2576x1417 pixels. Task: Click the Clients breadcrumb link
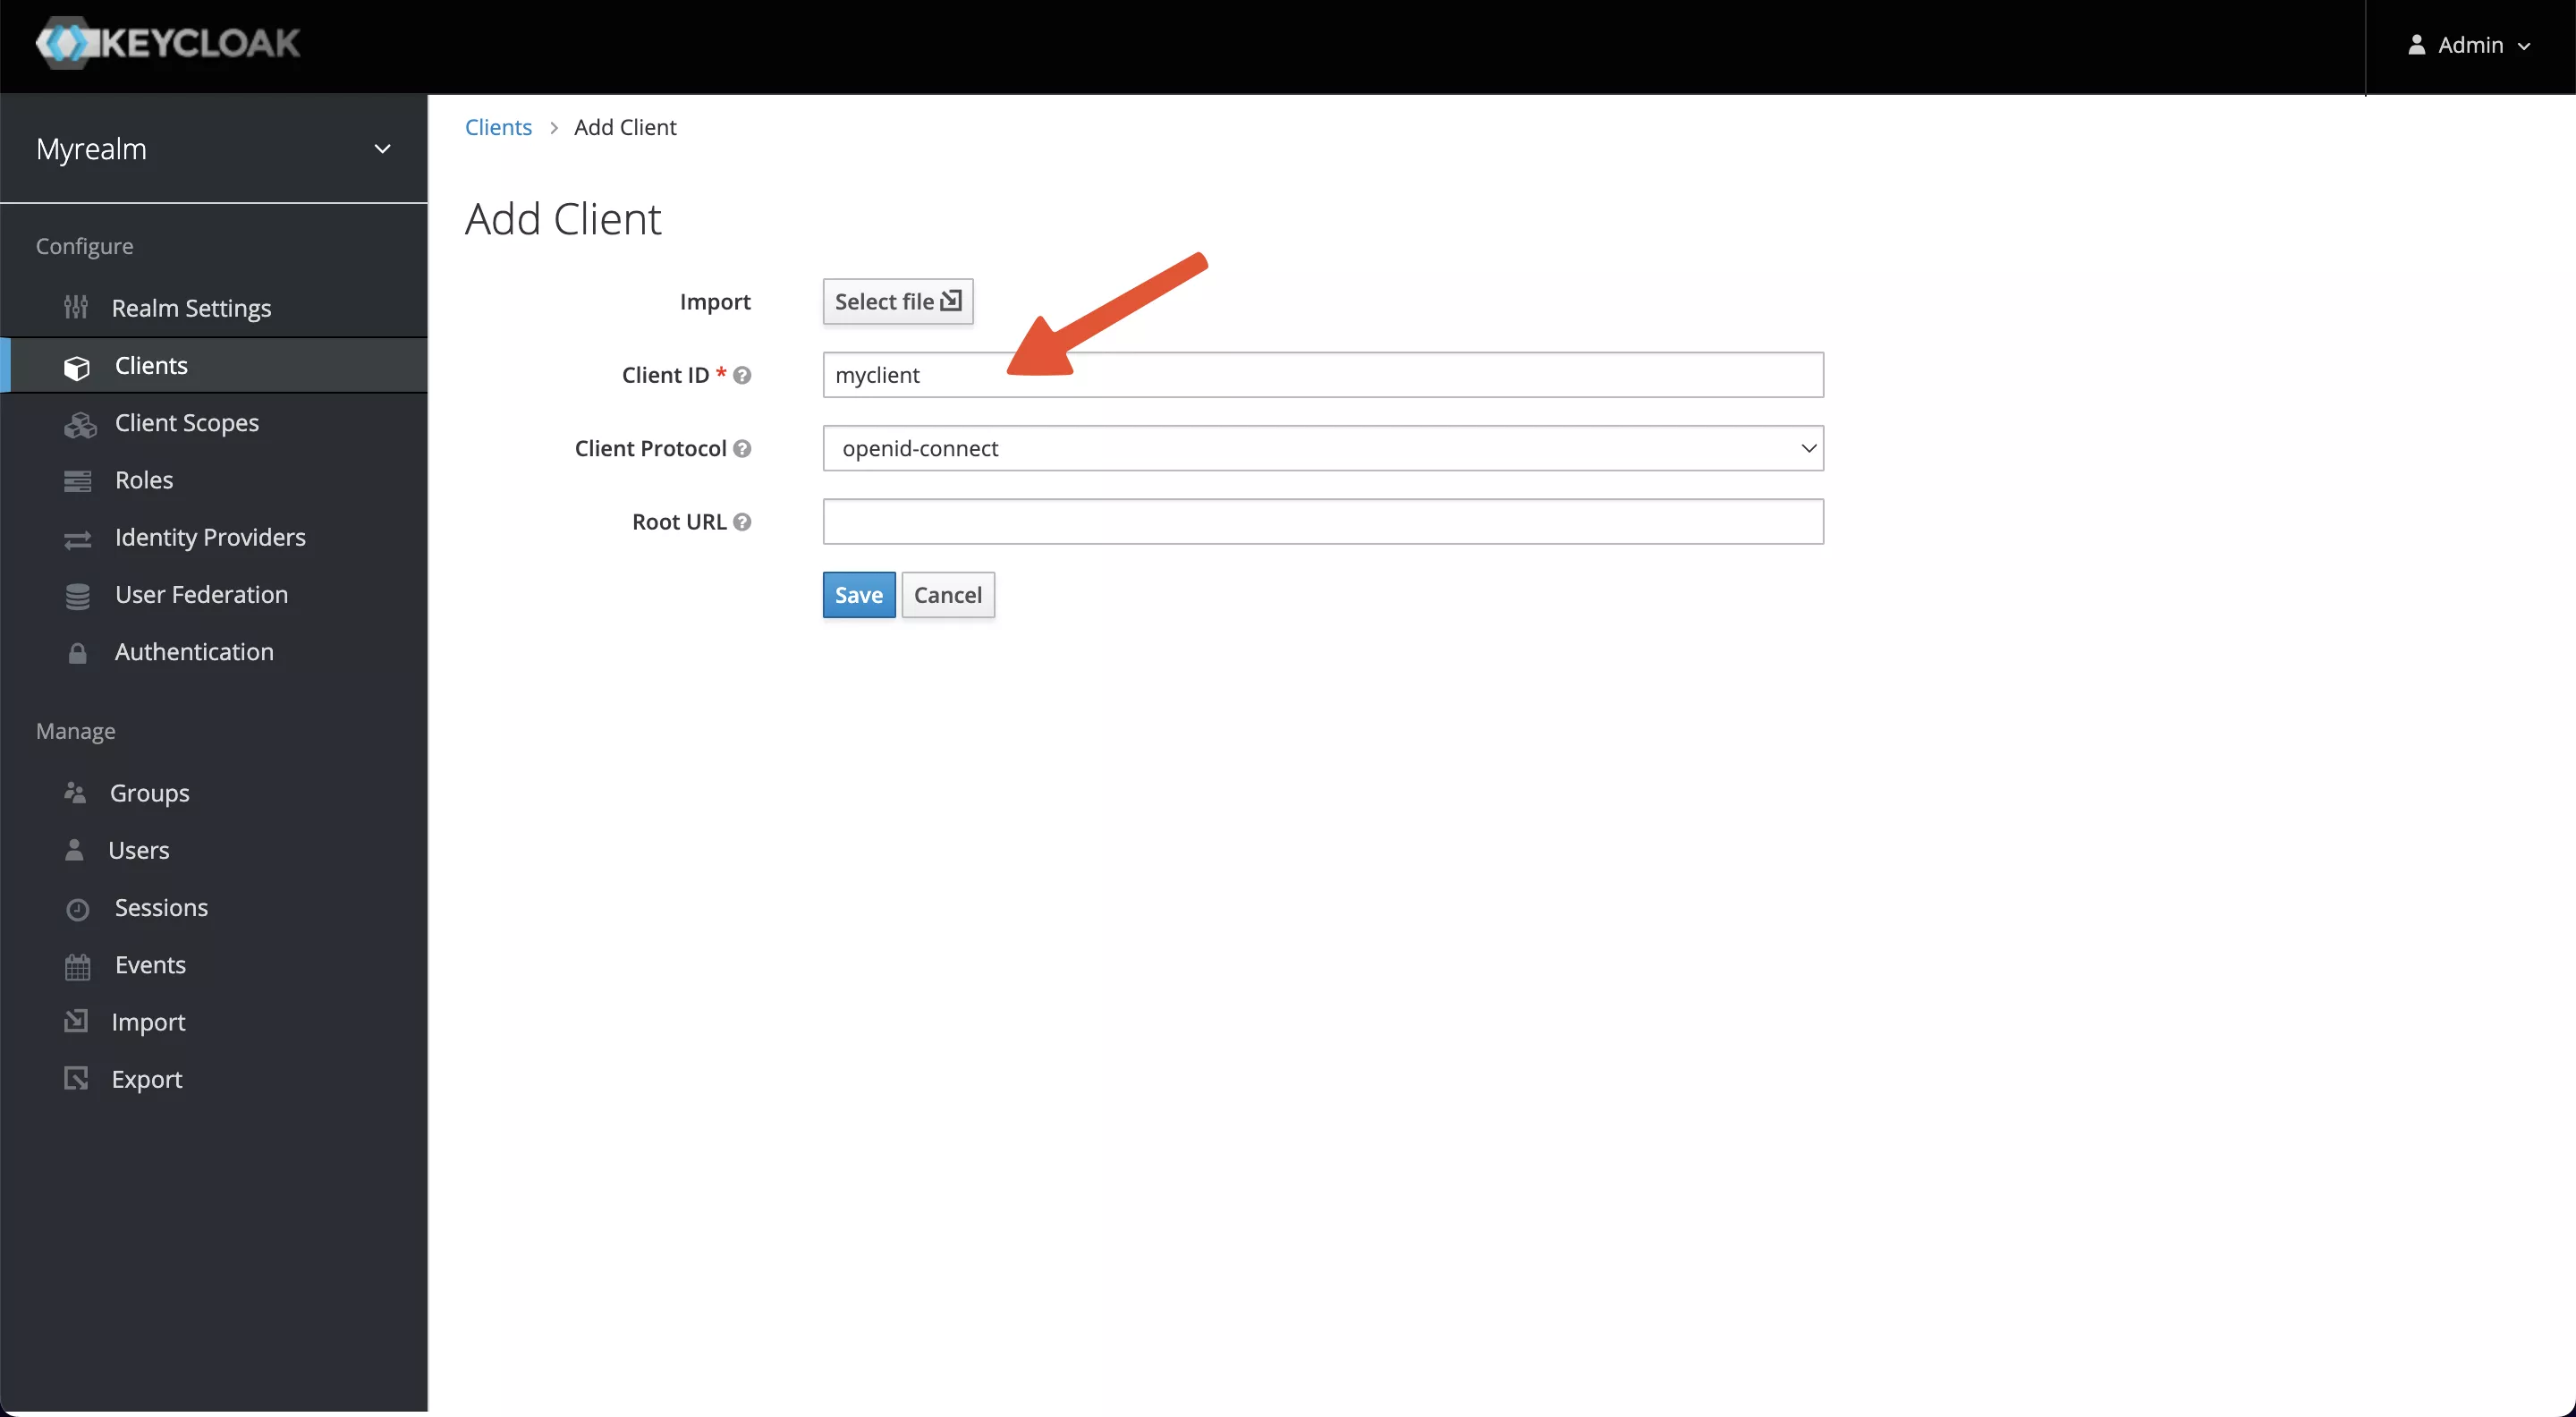[499, 125]
